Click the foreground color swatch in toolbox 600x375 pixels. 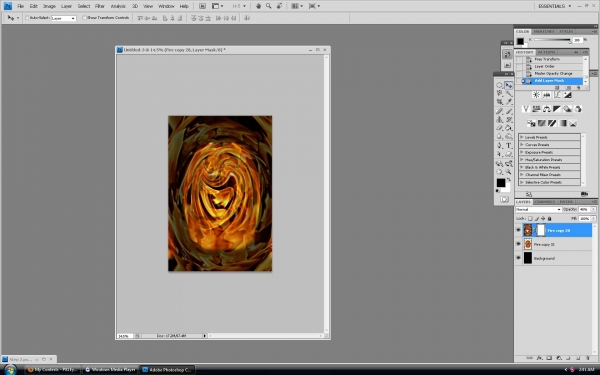(501, 183)
